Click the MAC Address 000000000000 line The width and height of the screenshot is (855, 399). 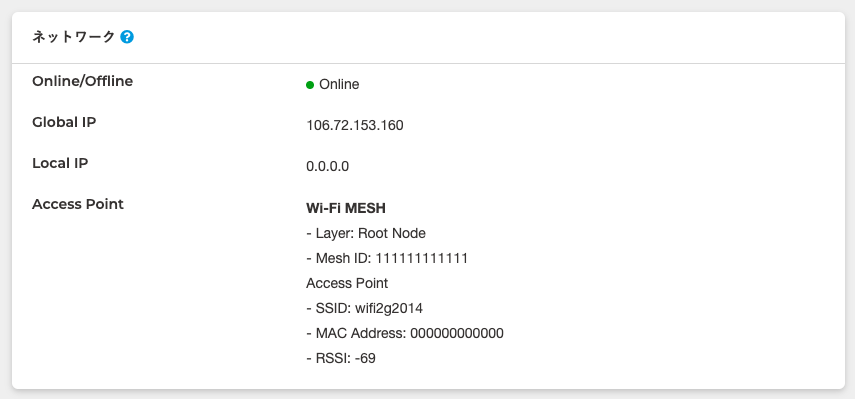click(405, 333)
